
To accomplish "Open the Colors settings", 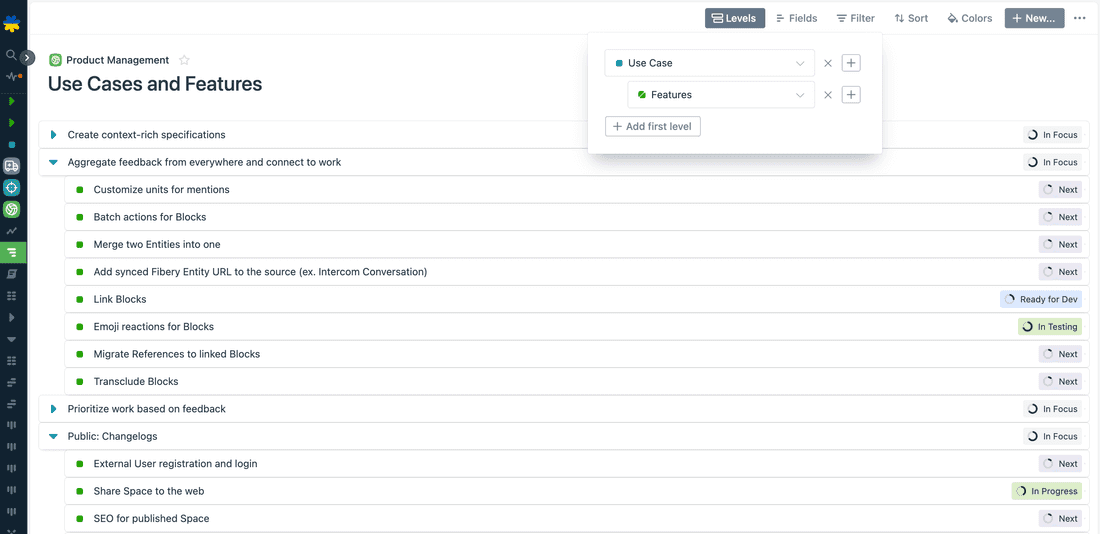I will coord(969,18).
